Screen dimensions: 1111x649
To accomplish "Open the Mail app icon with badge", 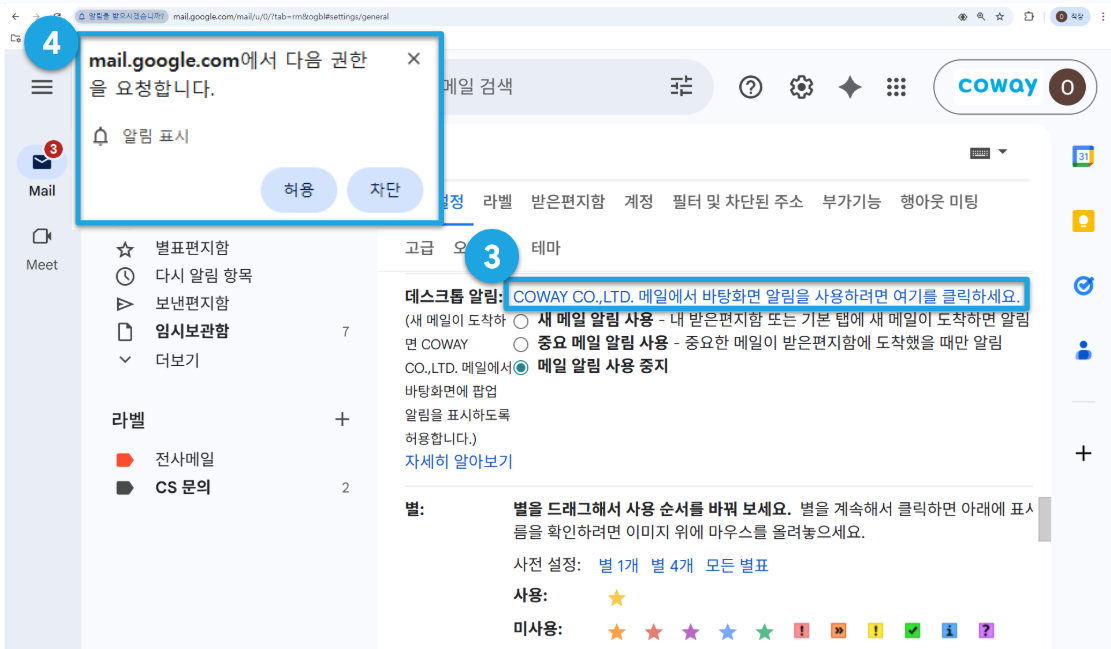I will pos(42,162).
